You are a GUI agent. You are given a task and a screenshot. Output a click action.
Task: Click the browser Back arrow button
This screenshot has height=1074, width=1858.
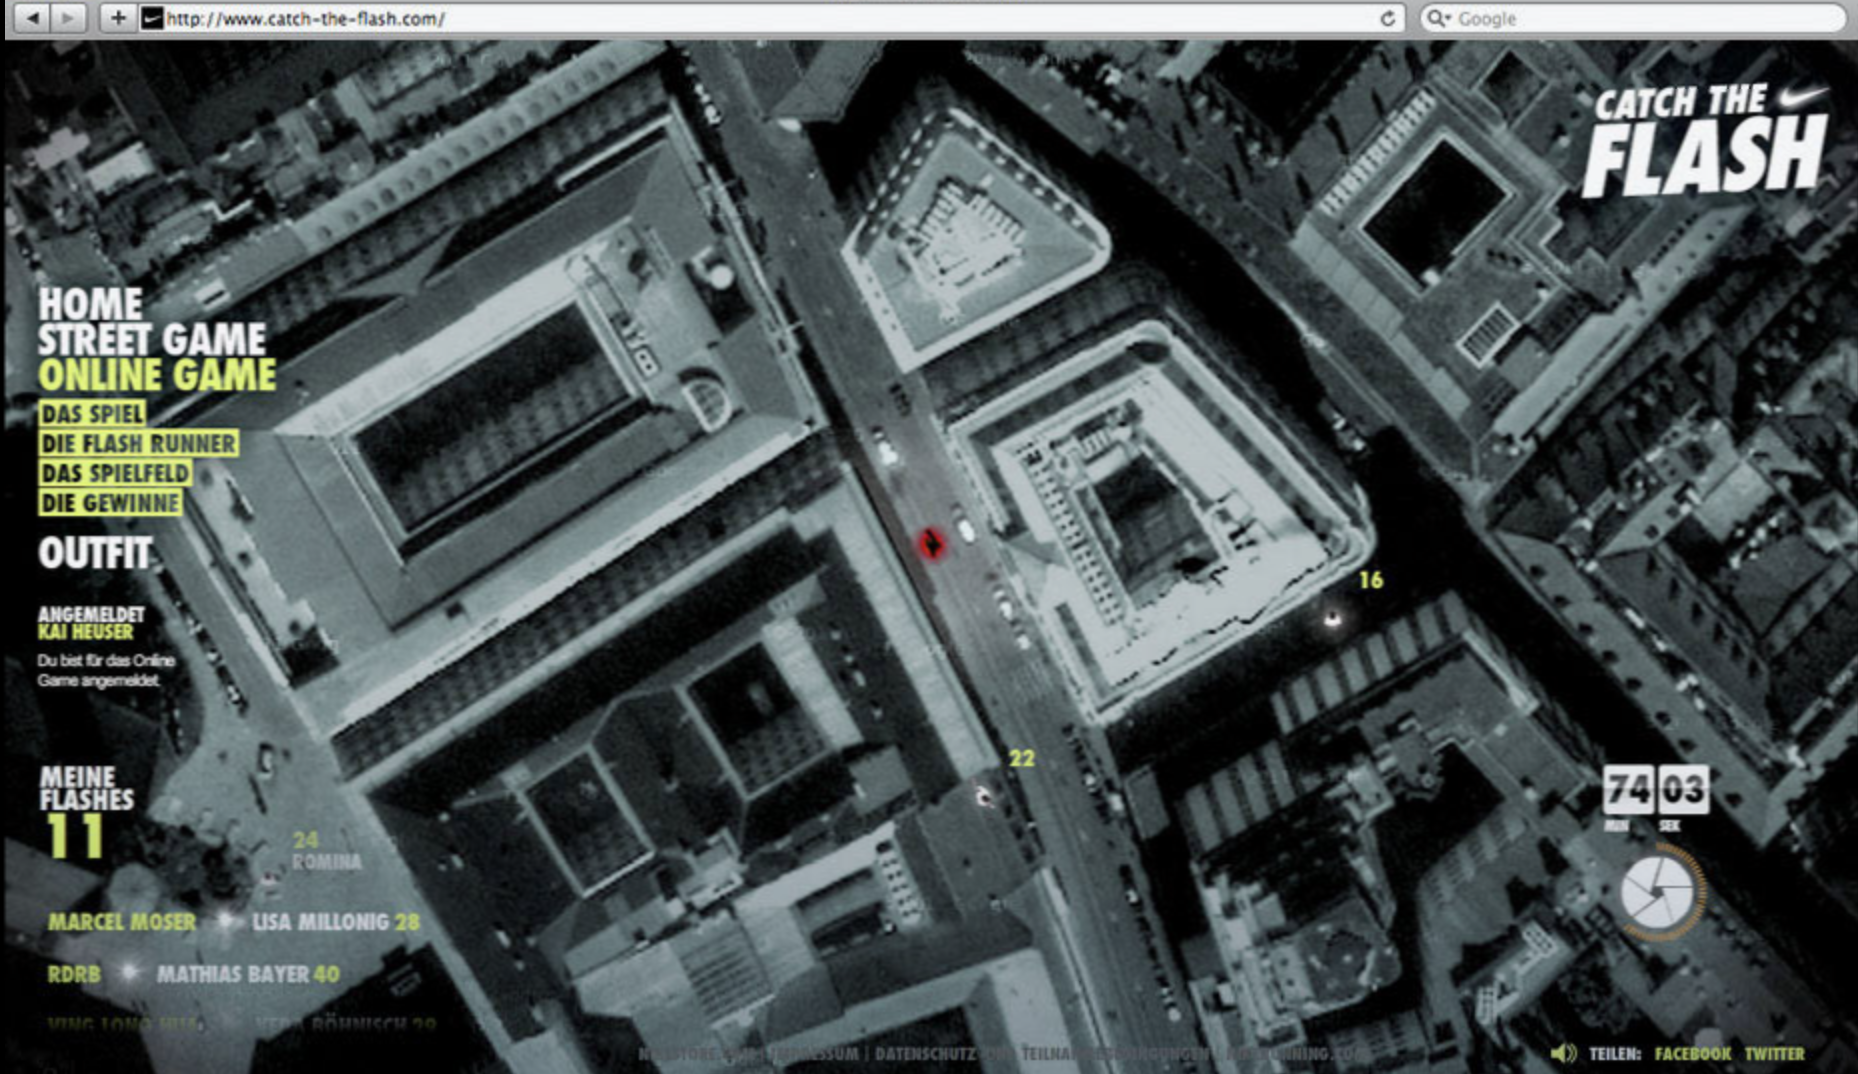point(33,18)
